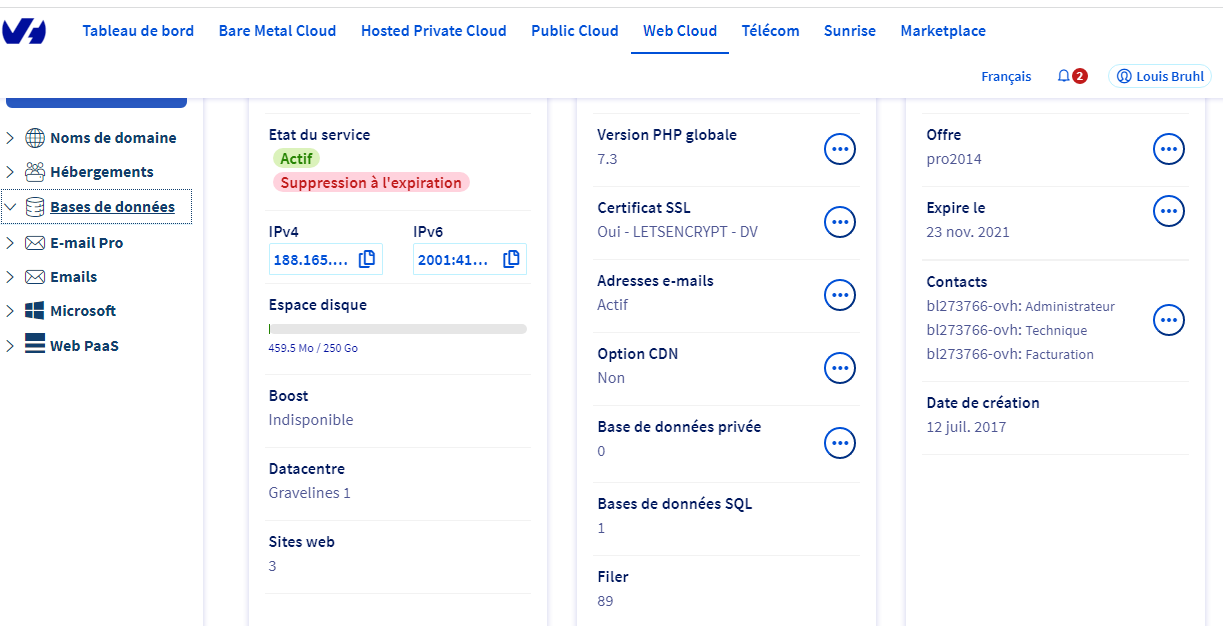
Task: Click the OVH logo icon
Action: click(24, 32)
